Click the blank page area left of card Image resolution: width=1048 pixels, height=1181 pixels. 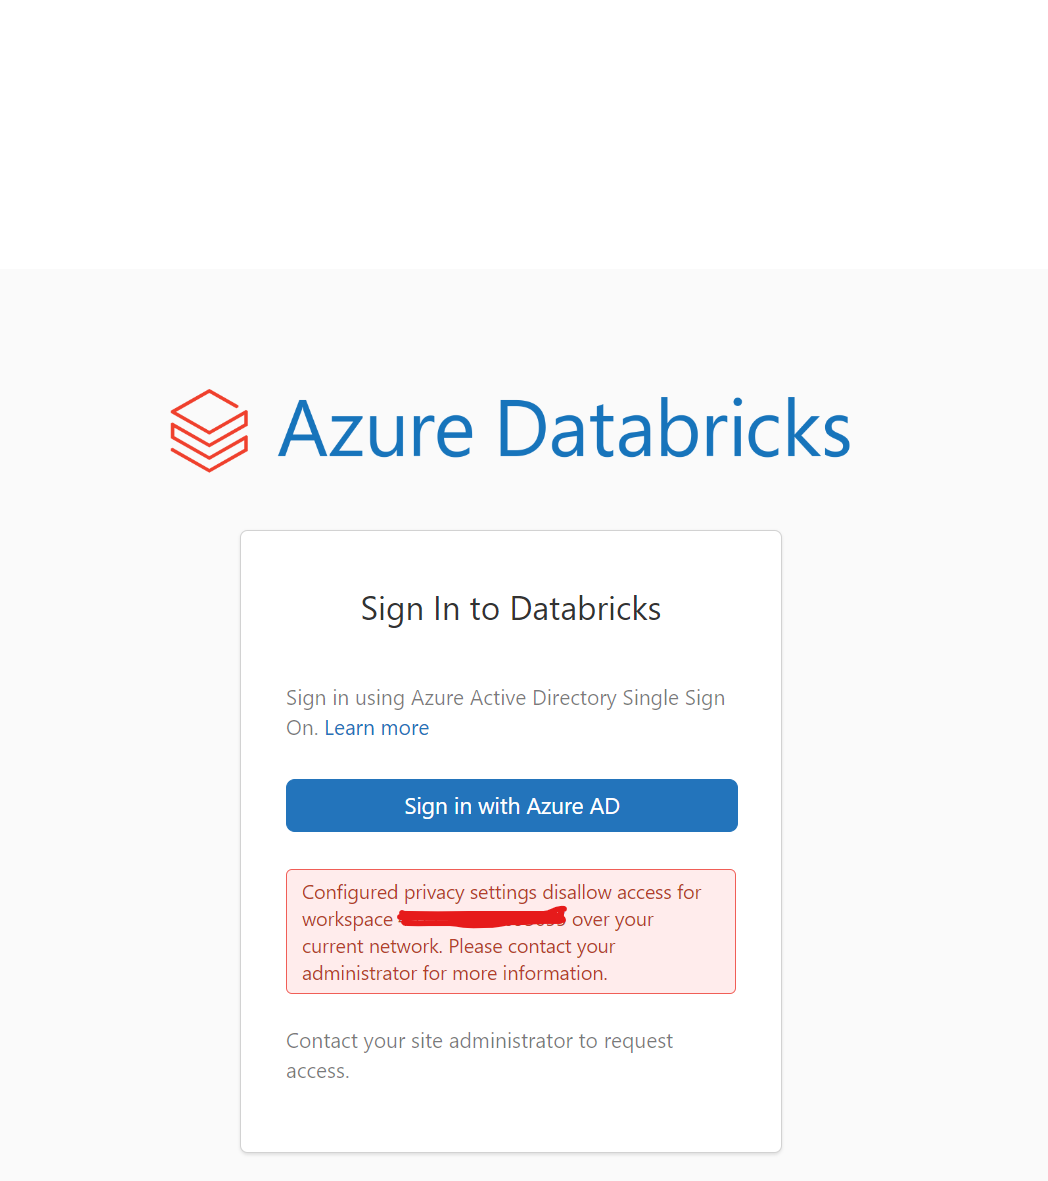(120, 800)
